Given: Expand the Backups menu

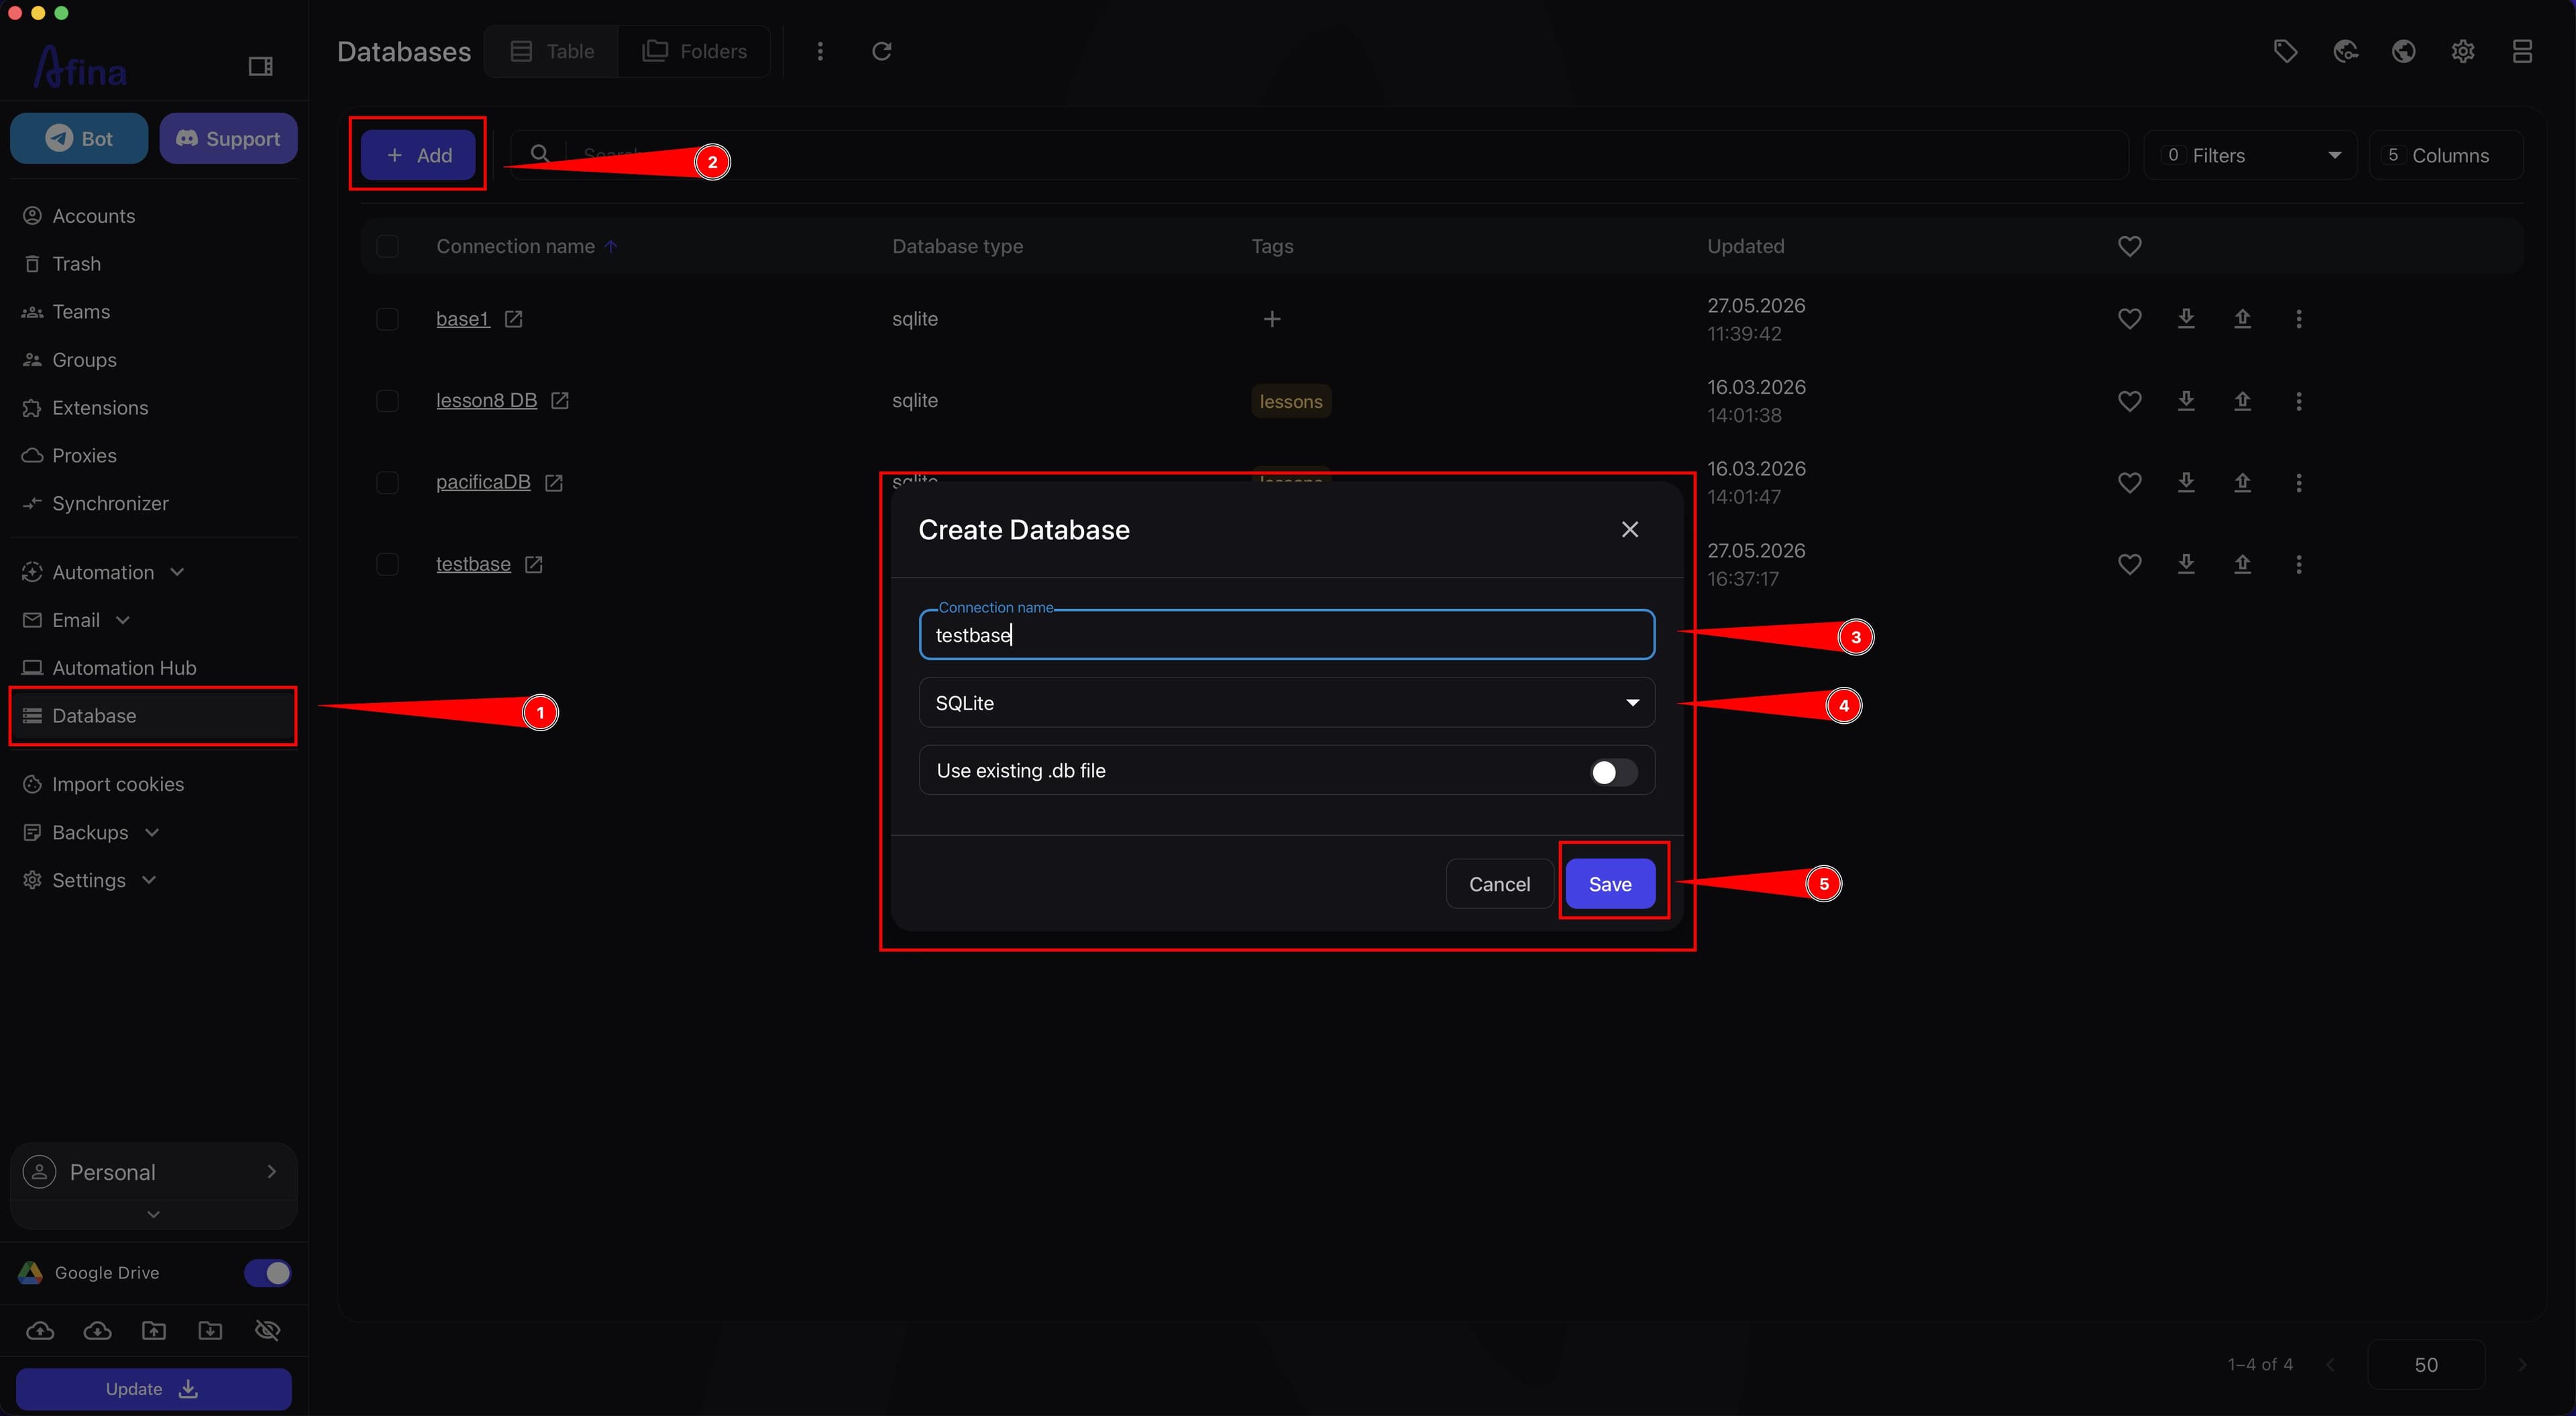Looking at the screenshot, I should [90, 832].
